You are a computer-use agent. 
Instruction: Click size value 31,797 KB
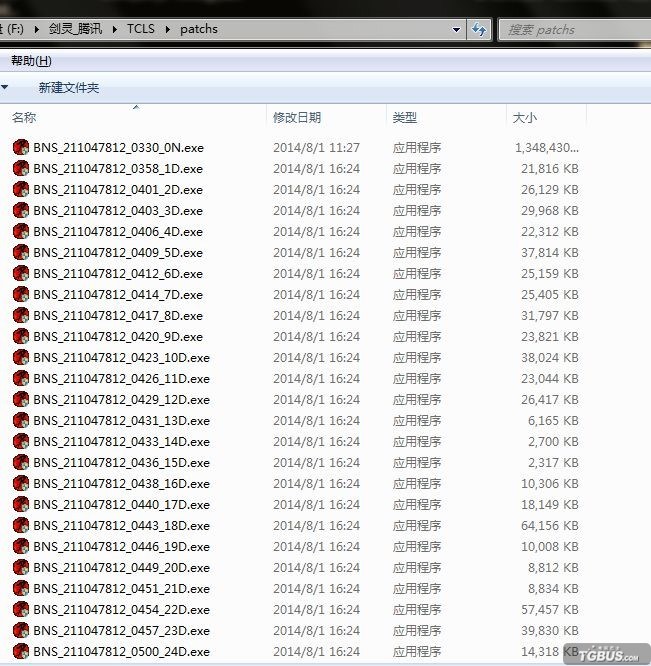tap(550, 315)
